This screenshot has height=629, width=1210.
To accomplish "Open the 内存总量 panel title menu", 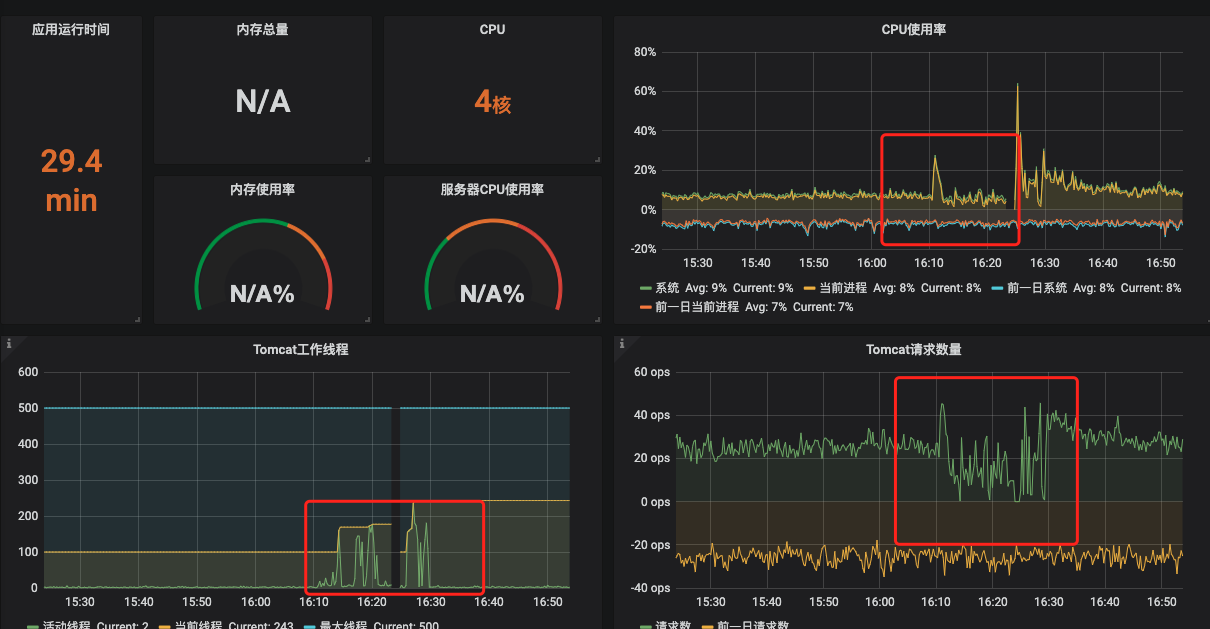I will (x=263, y=30).
